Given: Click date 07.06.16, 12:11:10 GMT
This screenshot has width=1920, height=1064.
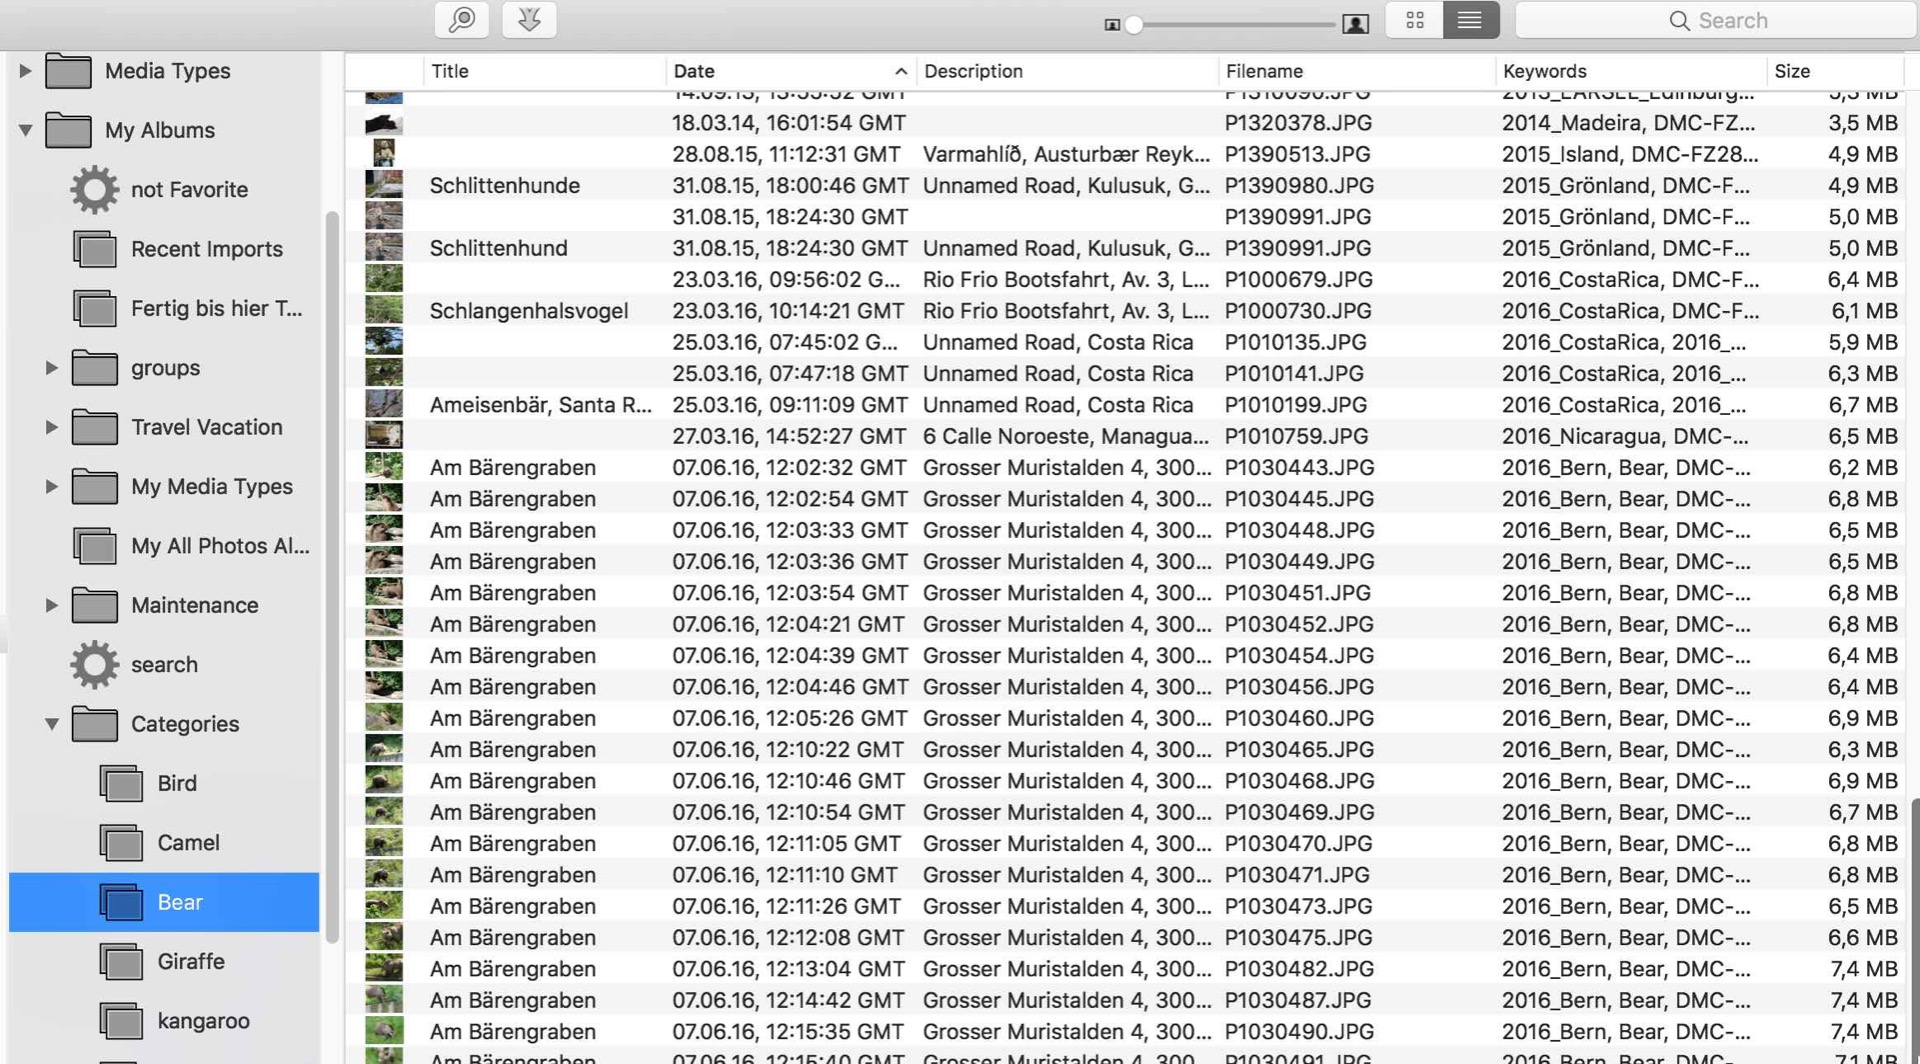Looking at the screenshot, I should (785, 875).
